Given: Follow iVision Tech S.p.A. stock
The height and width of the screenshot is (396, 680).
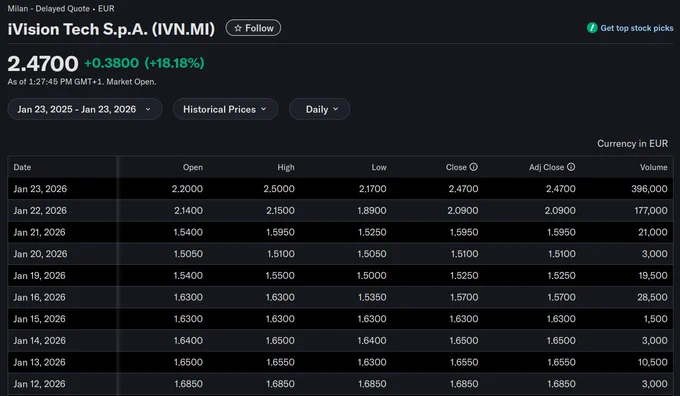Looking at the screenshot, I should [253, 28].
